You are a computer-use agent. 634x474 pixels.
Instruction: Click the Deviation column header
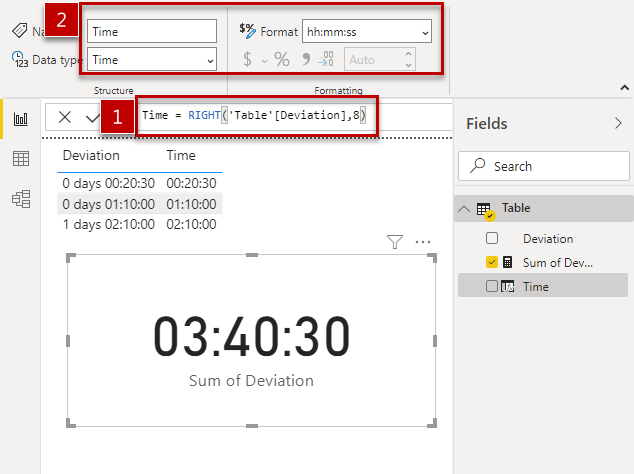(x=91, y=155)
